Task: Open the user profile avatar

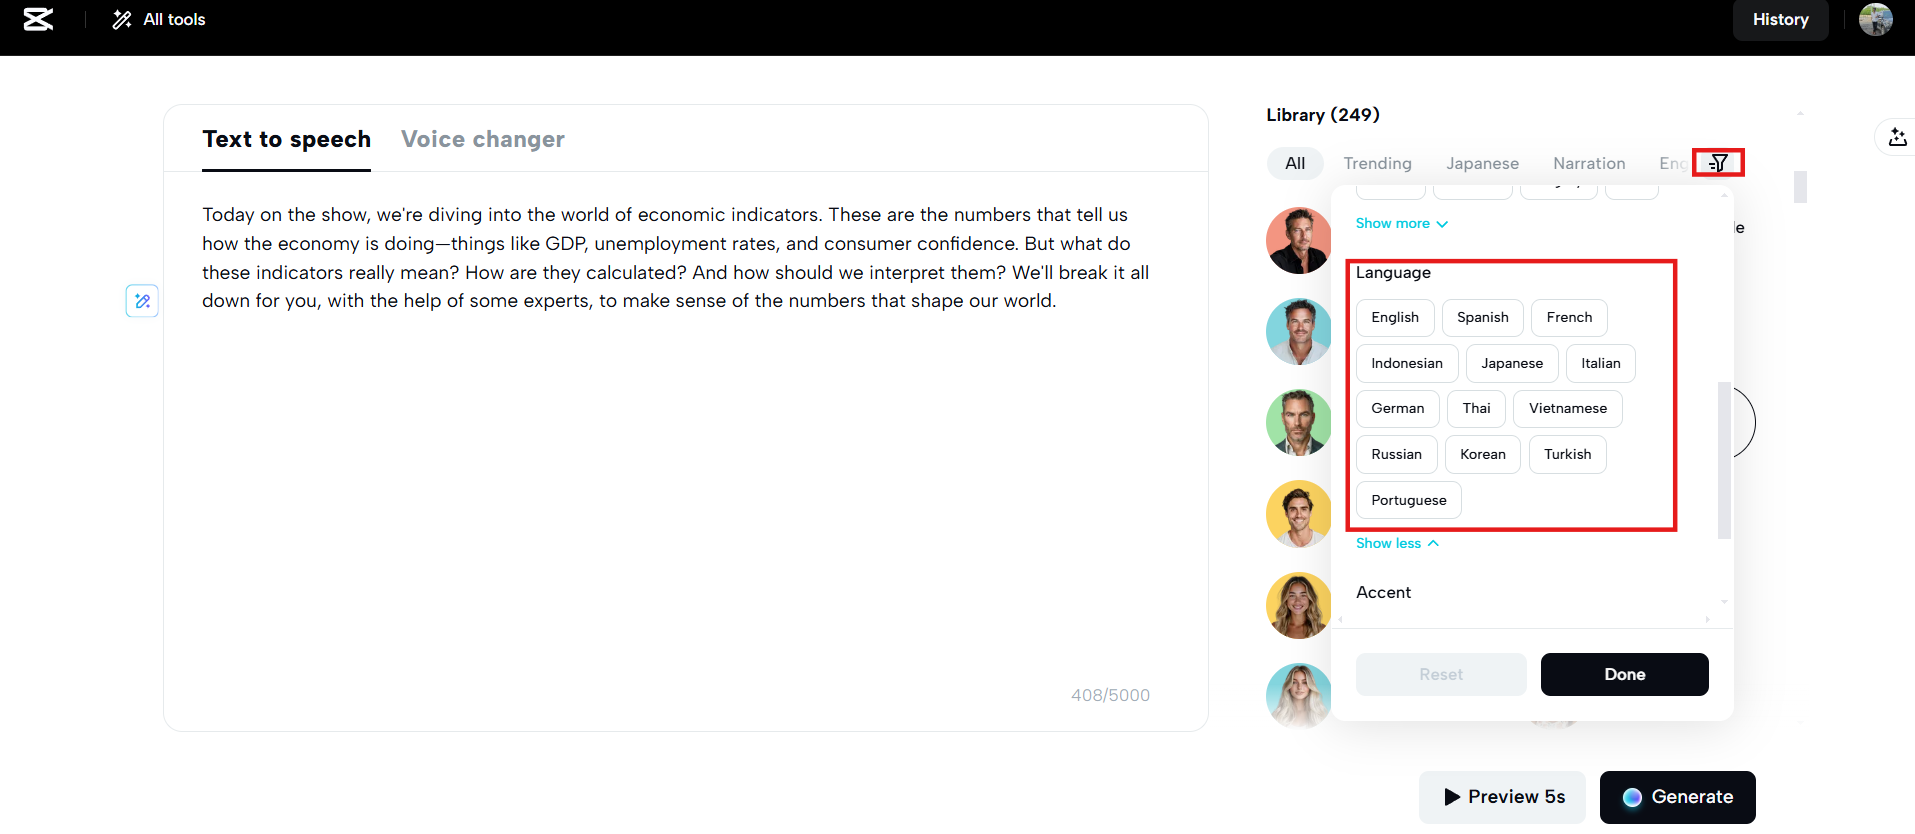Action: point(1875,19)
